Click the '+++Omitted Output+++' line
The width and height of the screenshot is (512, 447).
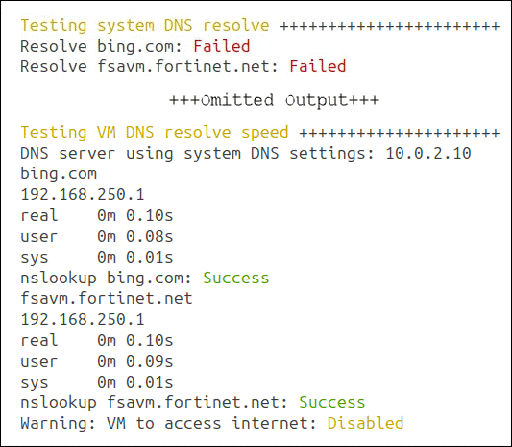pos(274,100)
